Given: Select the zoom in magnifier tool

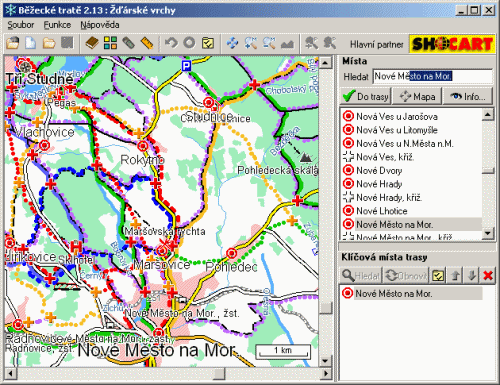Looking at the screenshot, I should [x=251, y=43].
